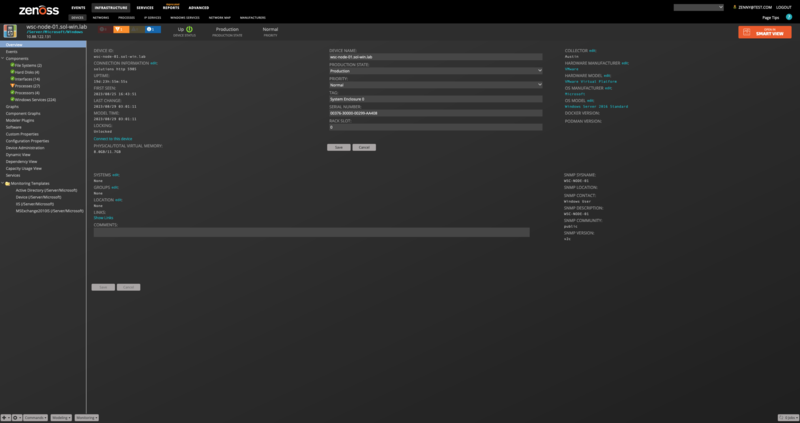Click the green status icon for Processors
The image size is (800, 423).
[12, 92]
